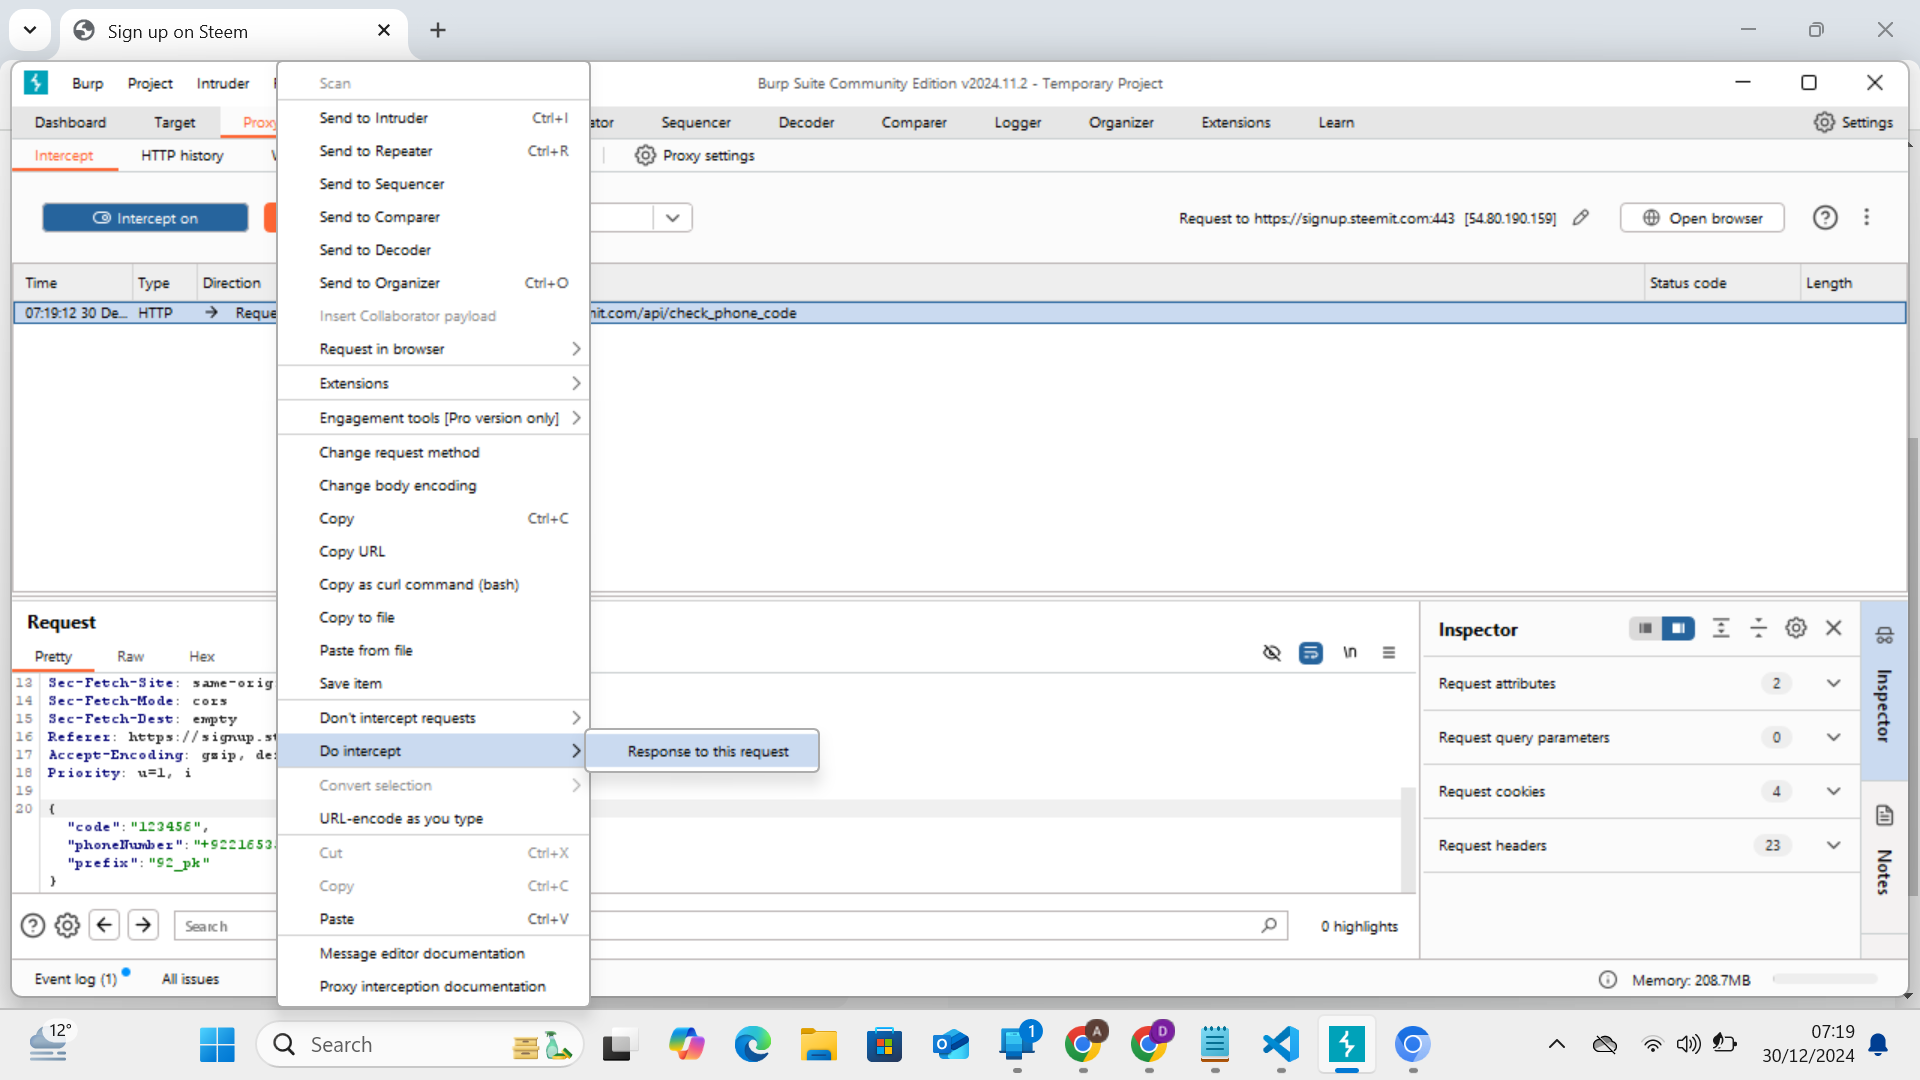This screenshot has width=1920, height=1080.
Task: Click the Open browser button
Action: [x=1701, y=217]
